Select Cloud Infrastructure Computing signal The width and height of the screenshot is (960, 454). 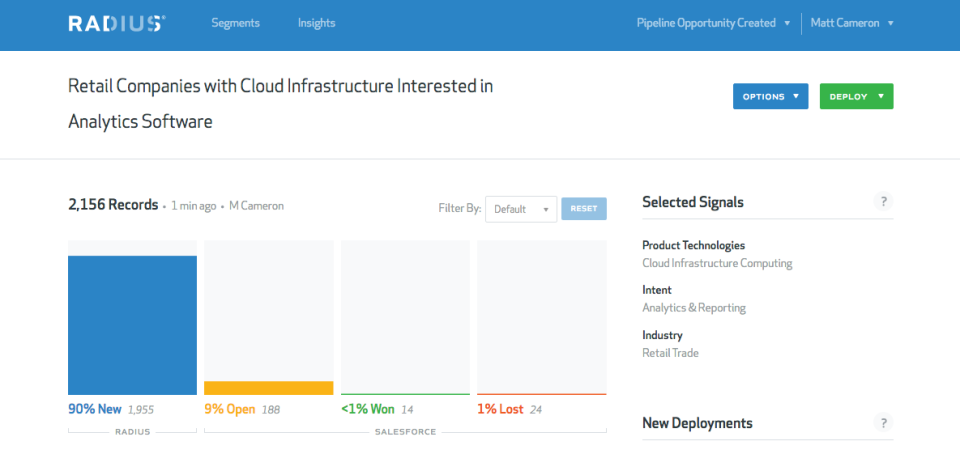coord(717,264)
